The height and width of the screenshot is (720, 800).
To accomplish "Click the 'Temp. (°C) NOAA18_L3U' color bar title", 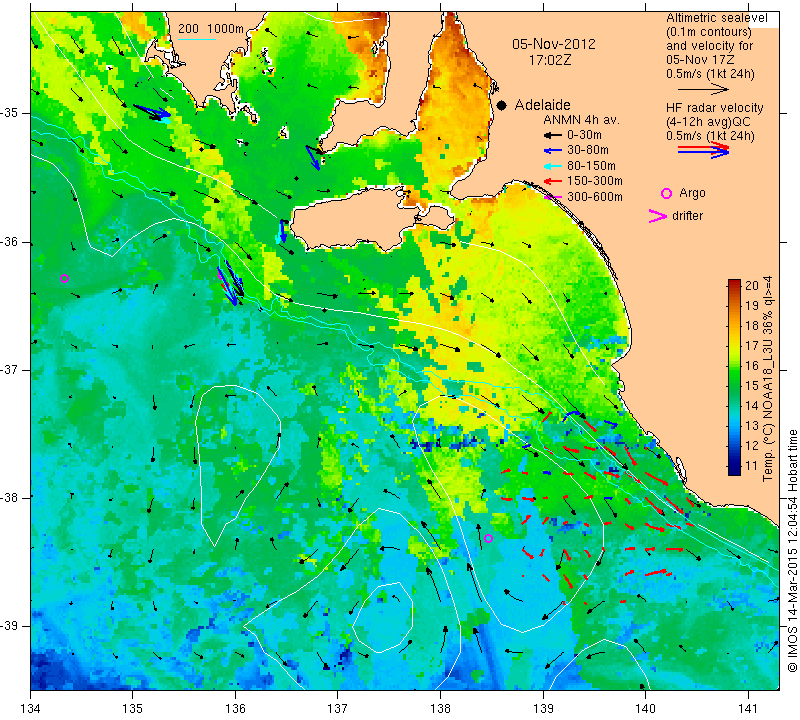I will 767,406.
